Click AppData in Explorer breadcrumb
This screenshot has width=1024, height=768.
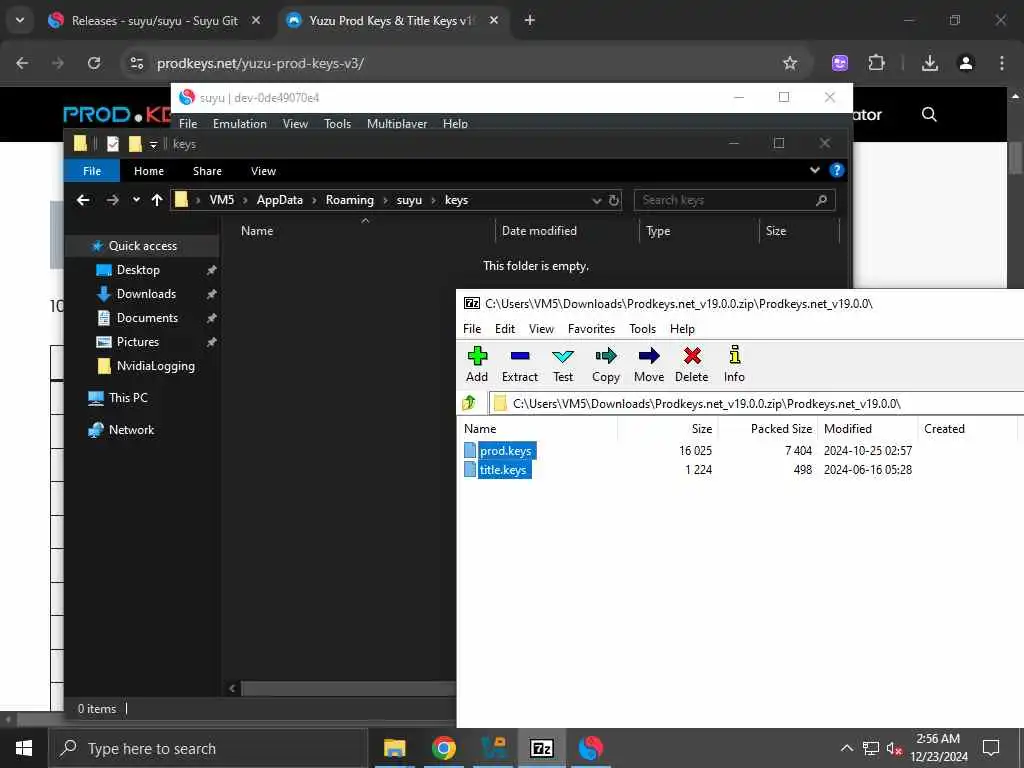[x=280, y=200]
